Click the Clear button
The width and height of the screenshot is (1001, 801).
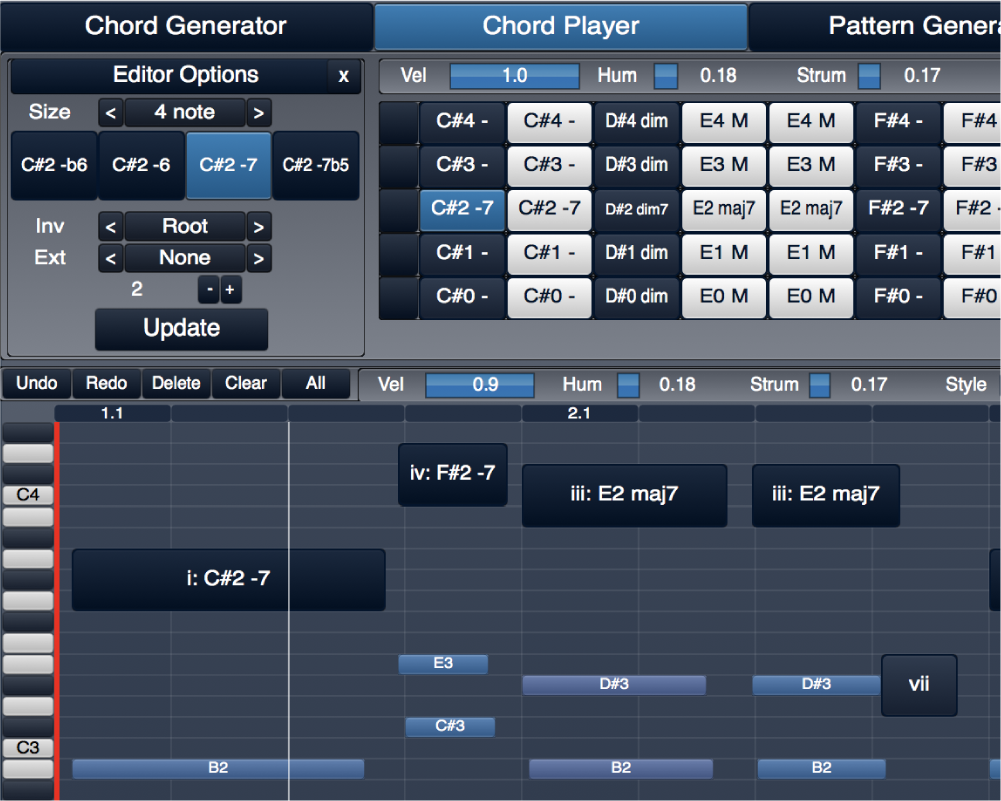click(x=246, y=384)
